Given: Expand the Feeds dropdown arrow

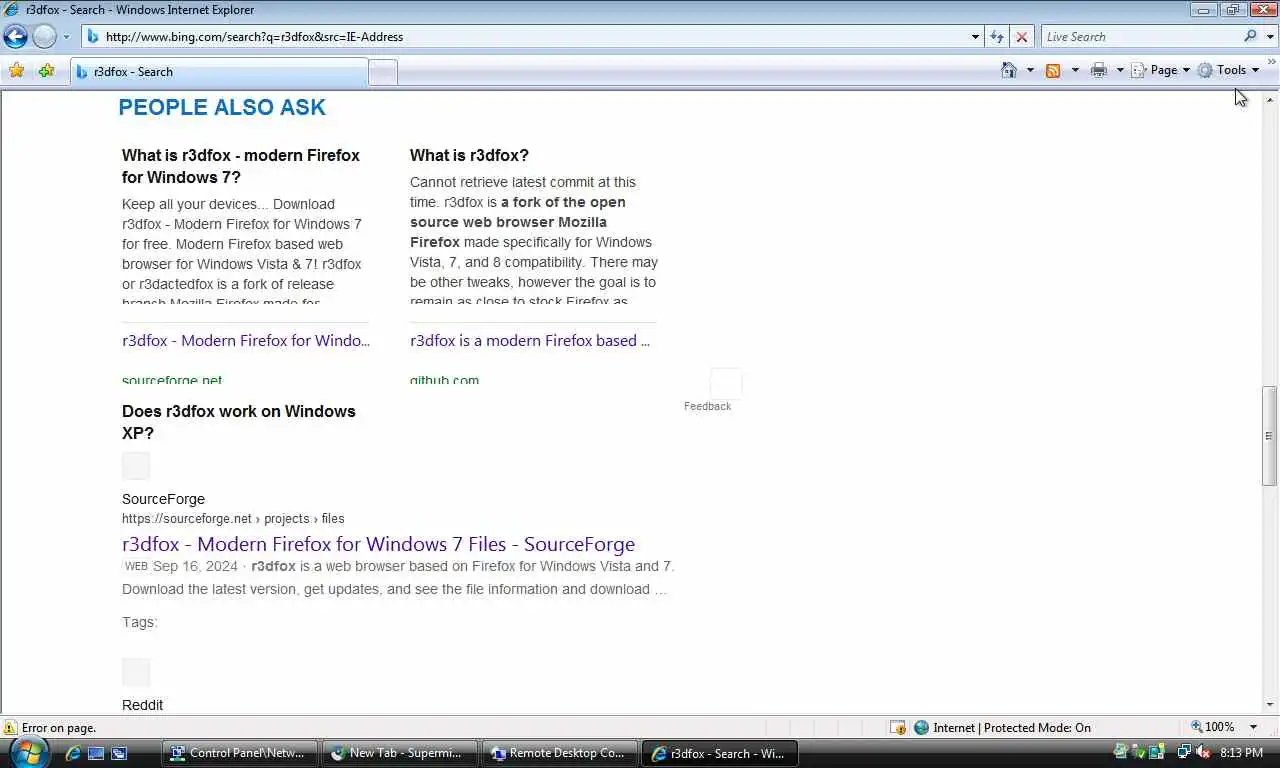Looking at the screenshot, I should [1075, 70].
